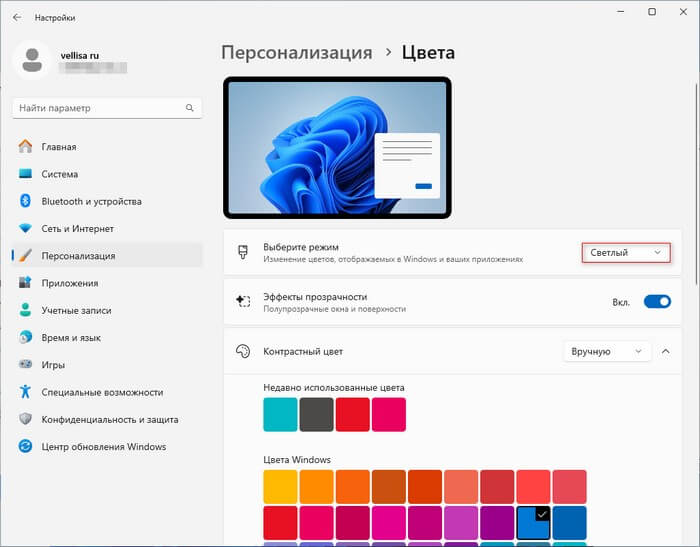Open the accent color Вручную dropdown
This screenshot has height=547, width=700.
coord(608,352)
